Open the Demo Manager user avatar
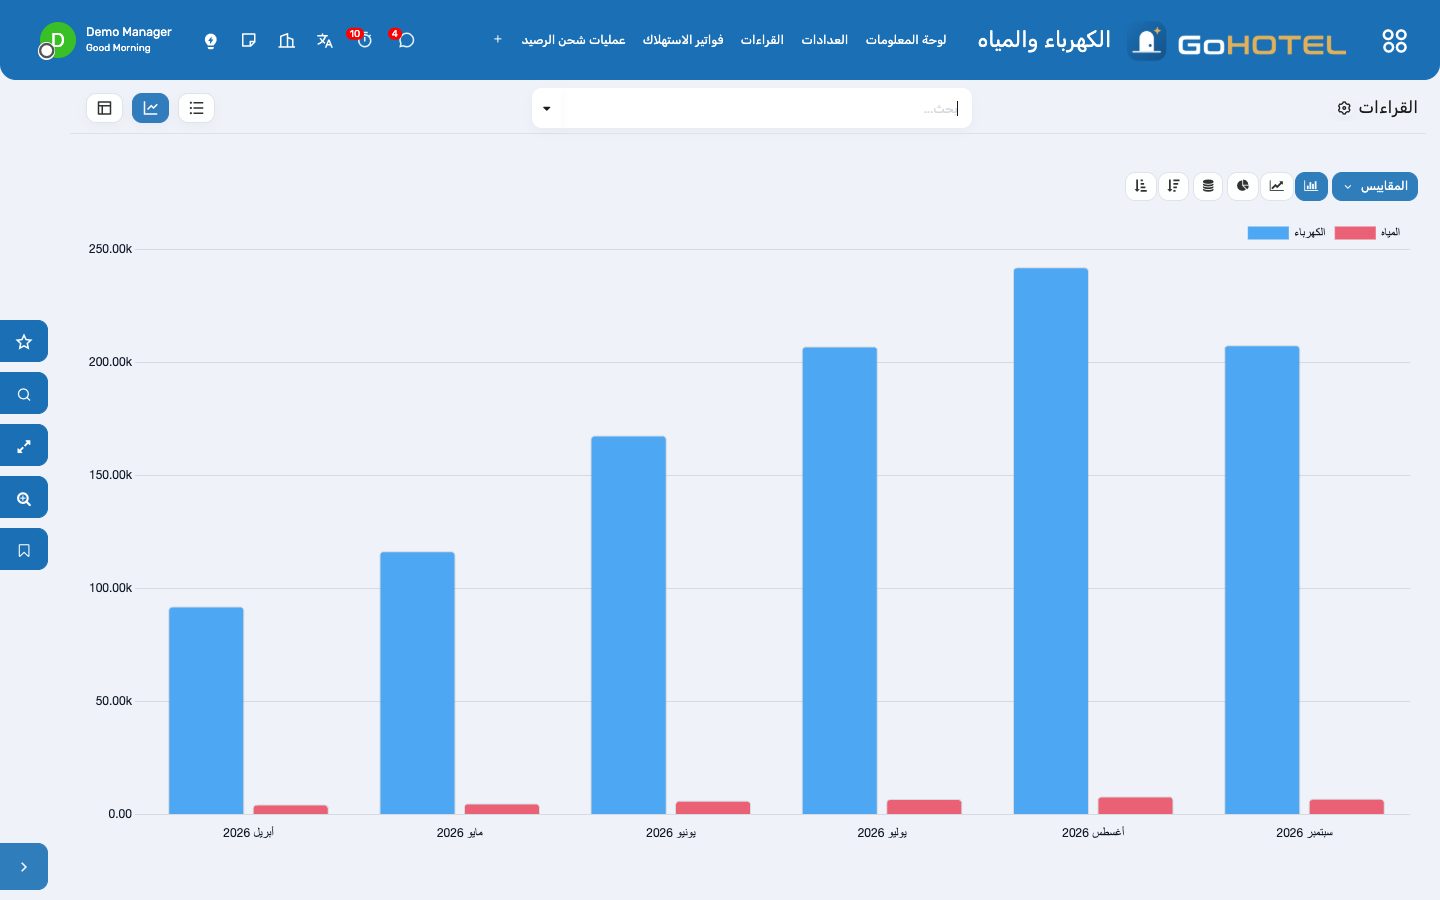1440x900 pixels. 57,41
